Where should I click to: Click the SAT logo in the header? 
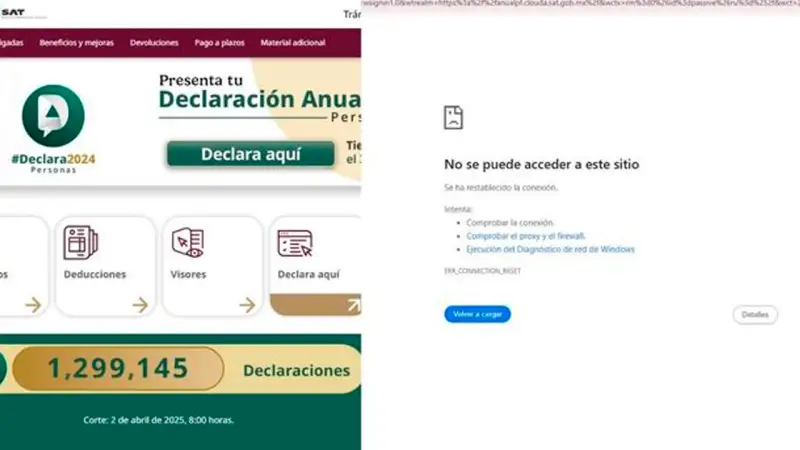[x=12, y=12]
